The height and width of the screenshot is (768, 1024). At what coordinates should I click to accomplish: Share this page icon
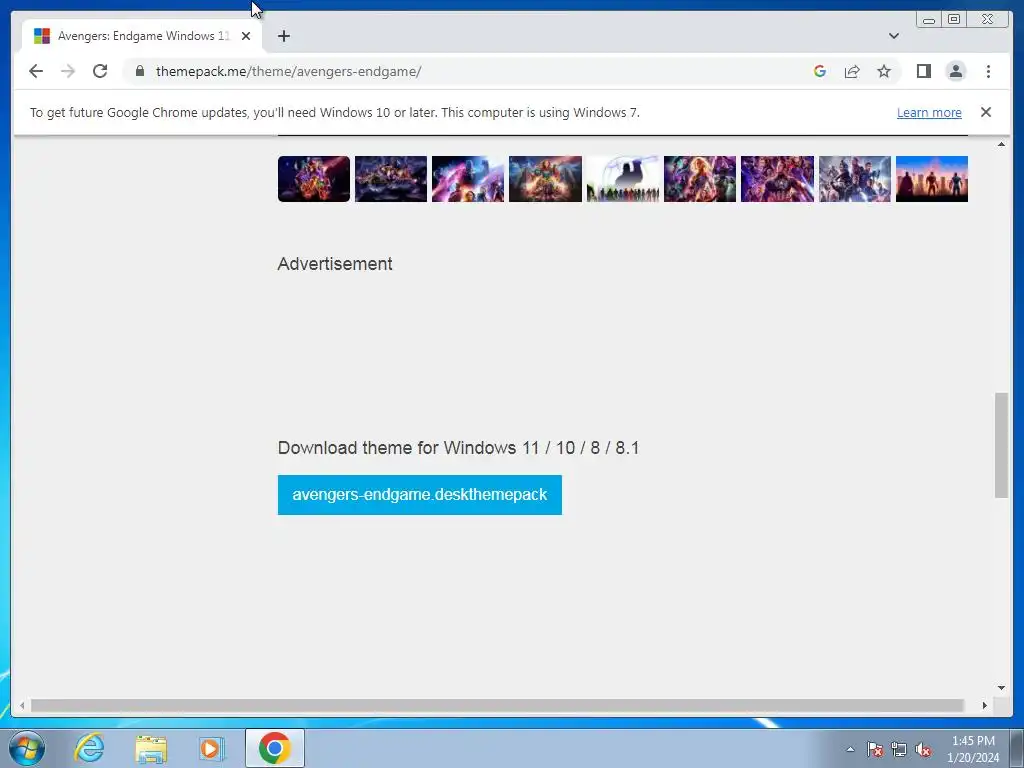tap(852, 71)
